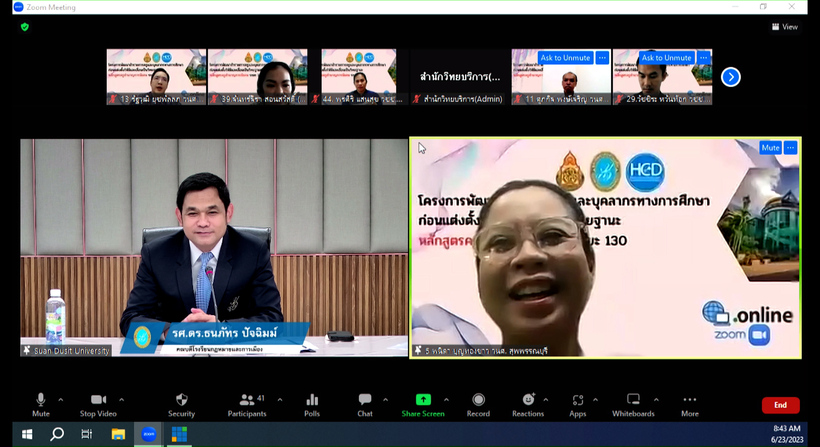
Task: Open the Participants panel
Action: point(246,404)
